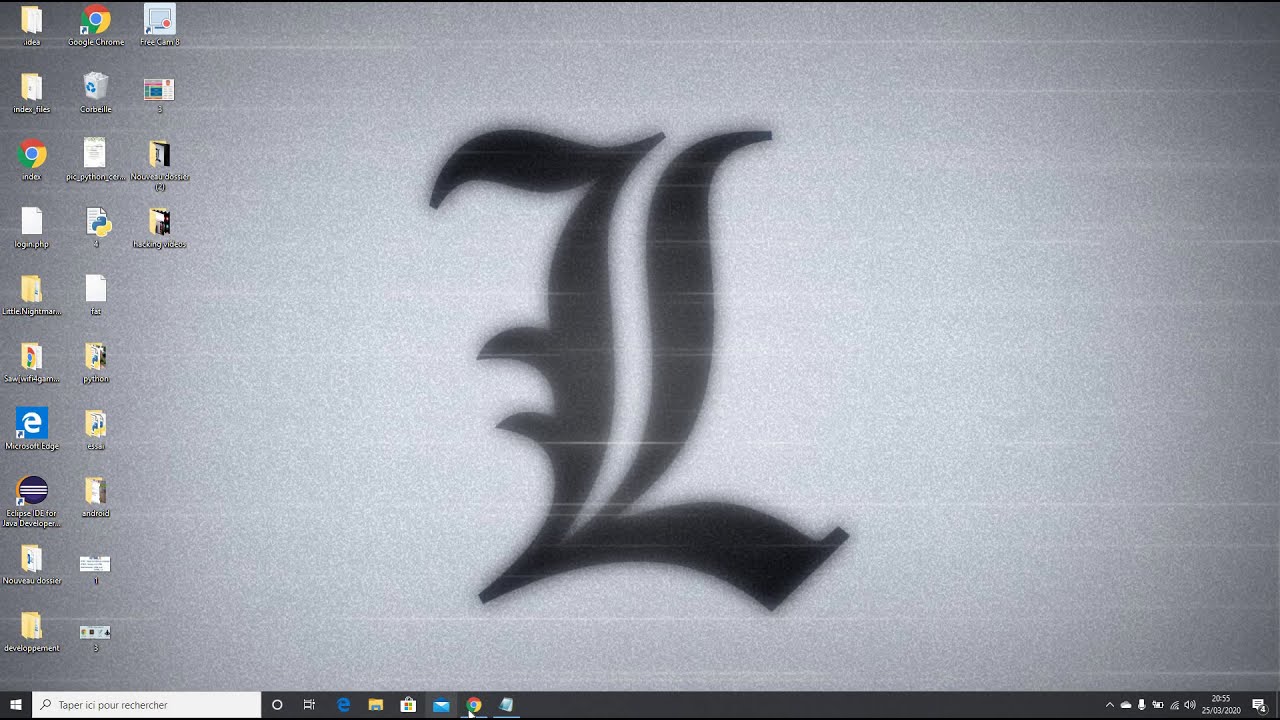The width and height of the screenshot is (1280, 720).
Task: Open Task View on the taskbar
Action: 310,705
